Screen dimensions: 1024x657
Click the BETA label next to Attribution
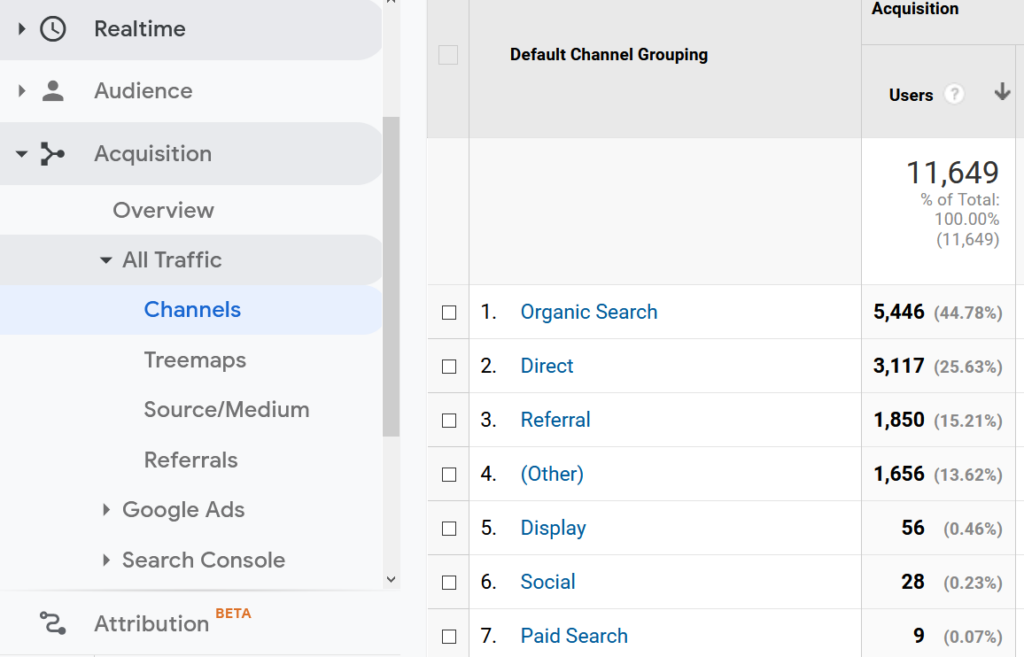click(232, 613)
